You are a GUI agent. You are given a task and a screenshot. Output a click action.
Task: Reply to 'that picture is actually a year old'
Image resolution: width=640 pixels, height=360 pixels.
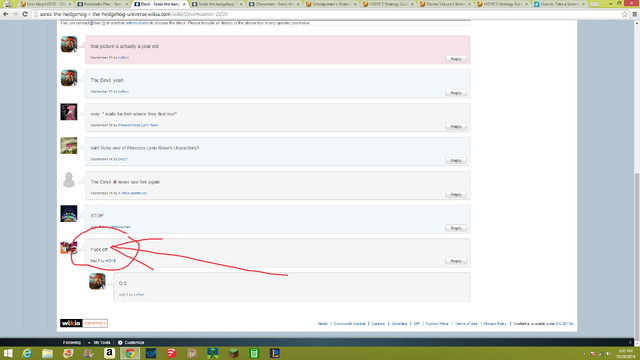456,59
